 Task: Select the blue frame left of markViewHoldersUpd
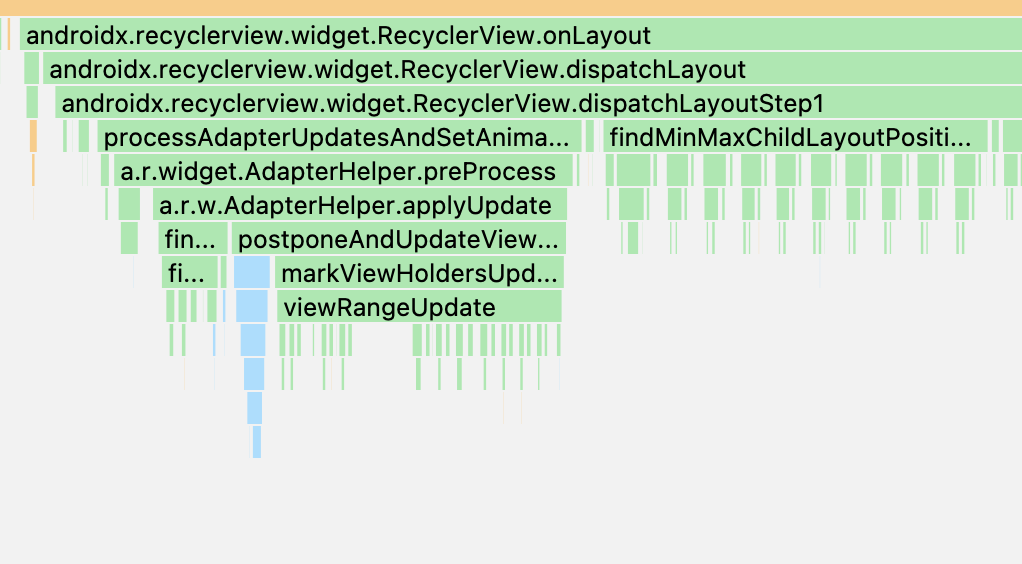[252, 273]
